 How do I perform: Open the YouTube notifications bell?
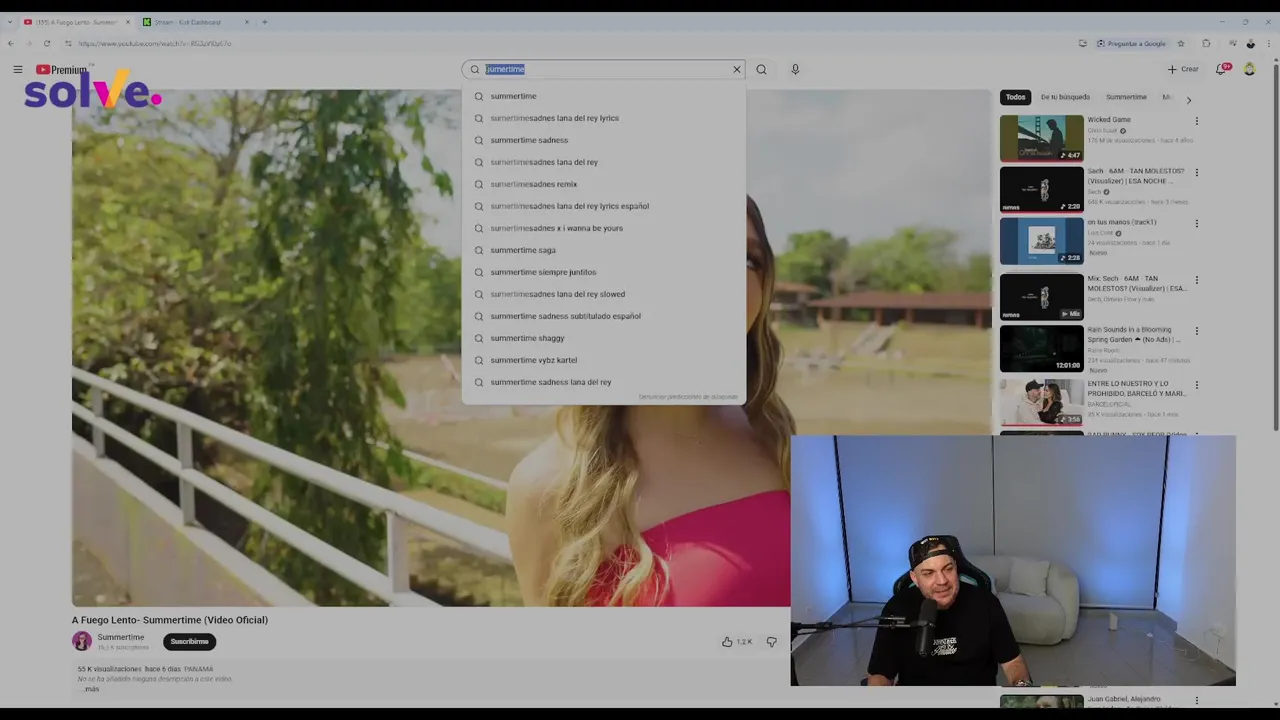pyautogui.click(x=1221, y=69)
